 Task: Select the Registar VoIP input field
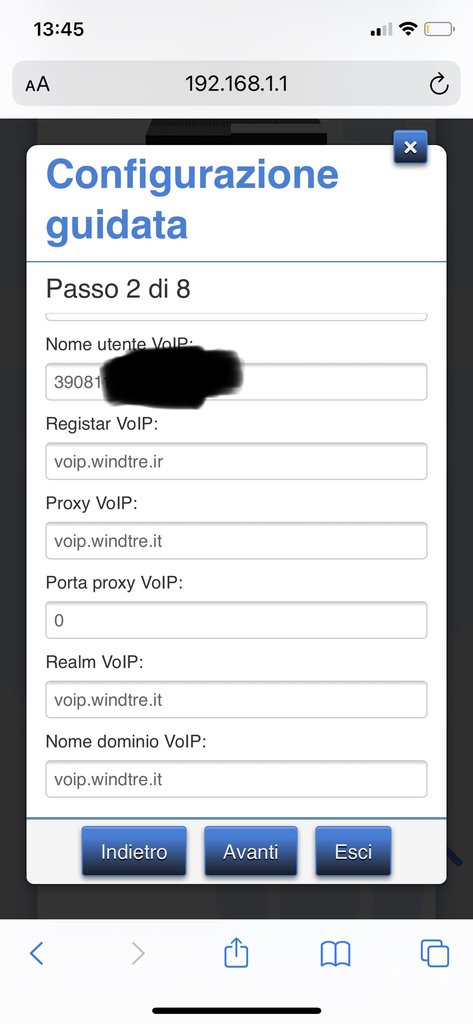(236, 461)
